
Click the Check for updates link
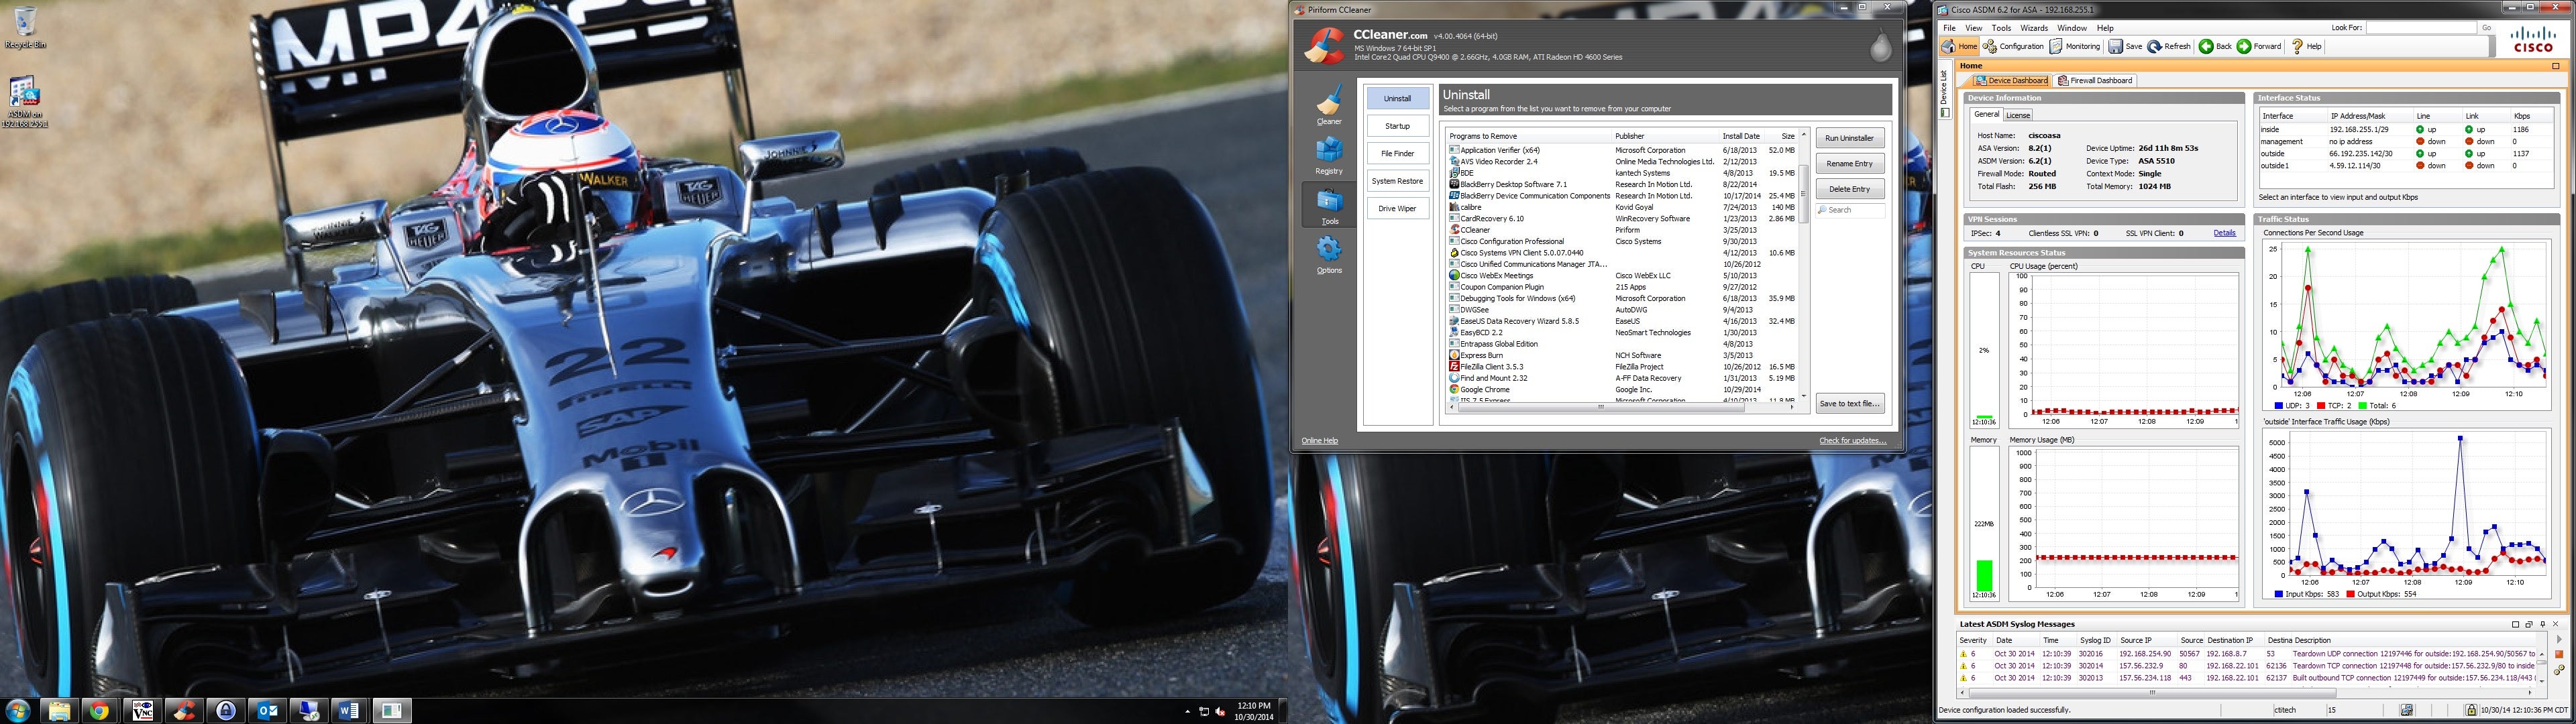coord(1852,441)
